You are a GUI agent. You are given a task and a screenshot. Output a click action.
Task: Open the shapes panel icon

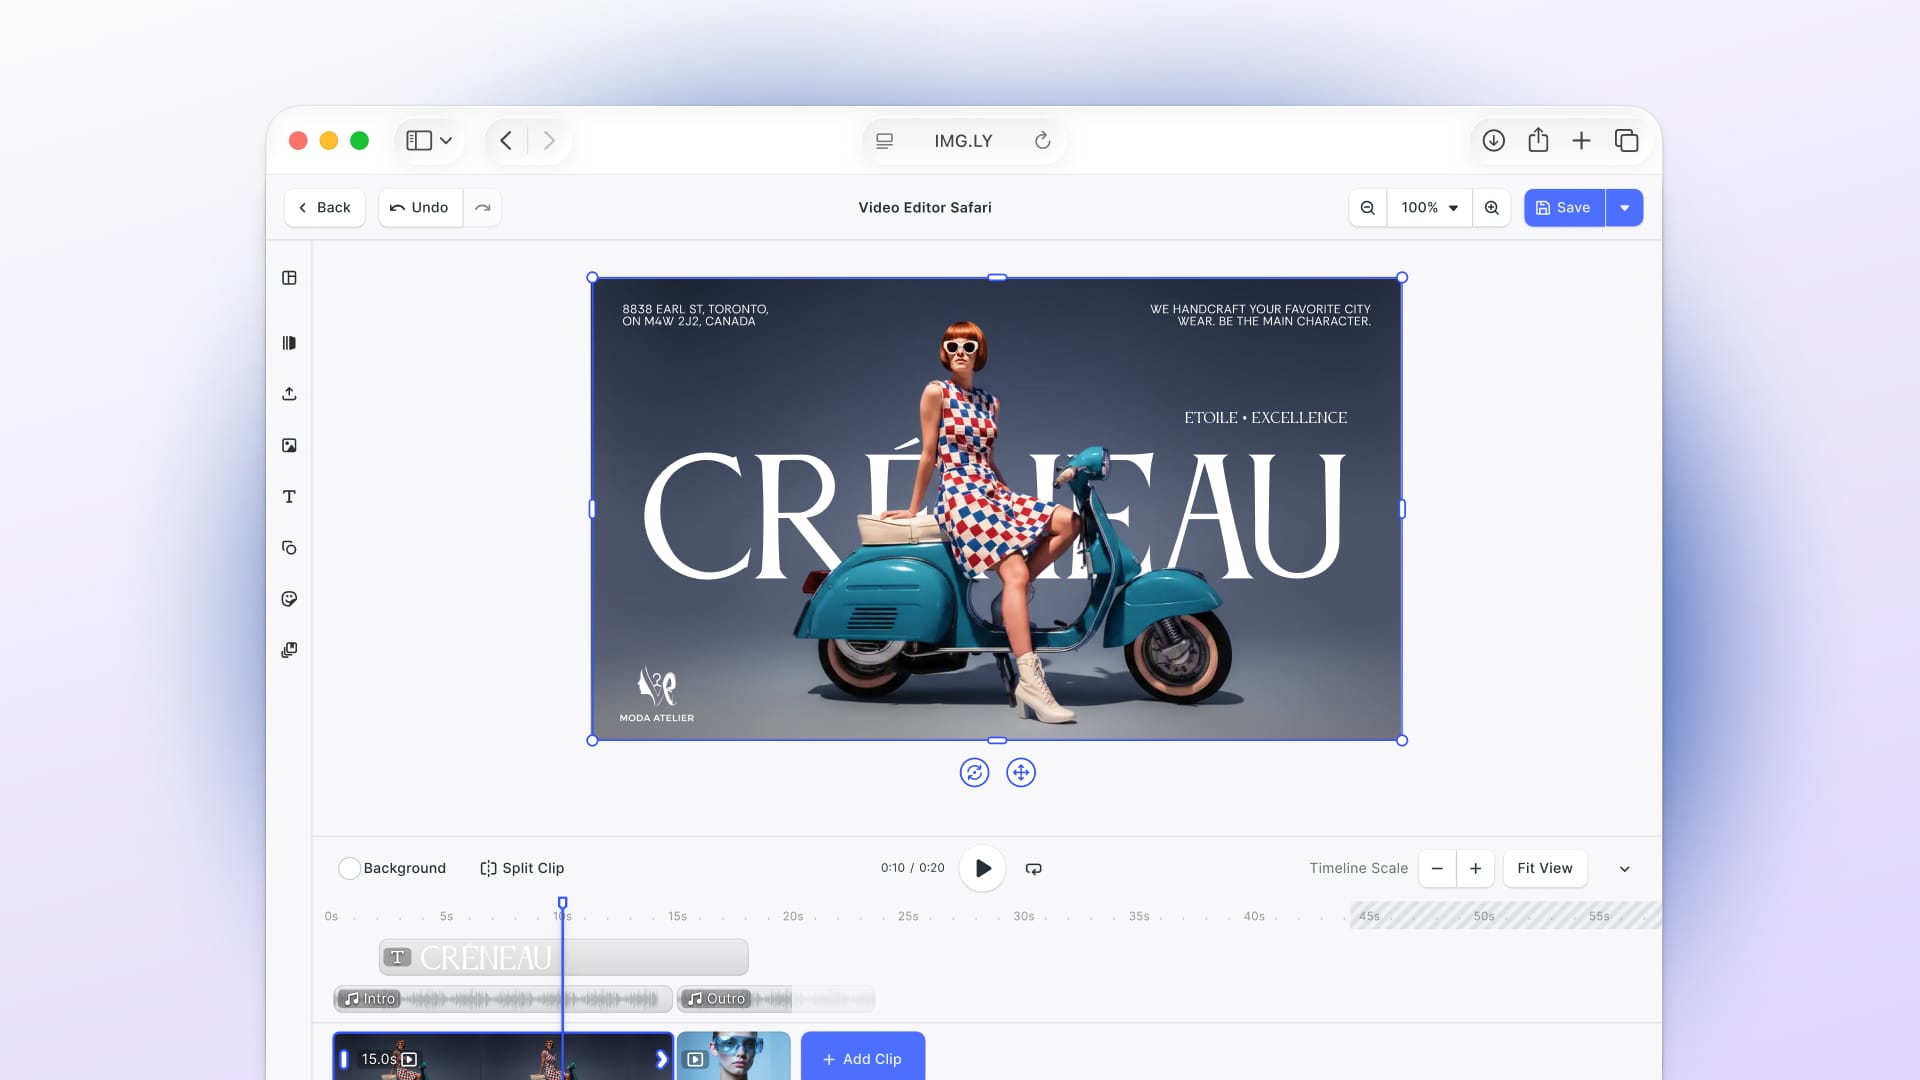tap(289, 548)
